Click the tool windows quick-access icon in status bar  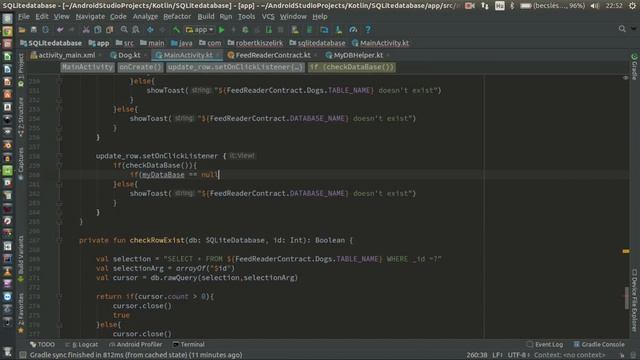click(x=23, y=355)
